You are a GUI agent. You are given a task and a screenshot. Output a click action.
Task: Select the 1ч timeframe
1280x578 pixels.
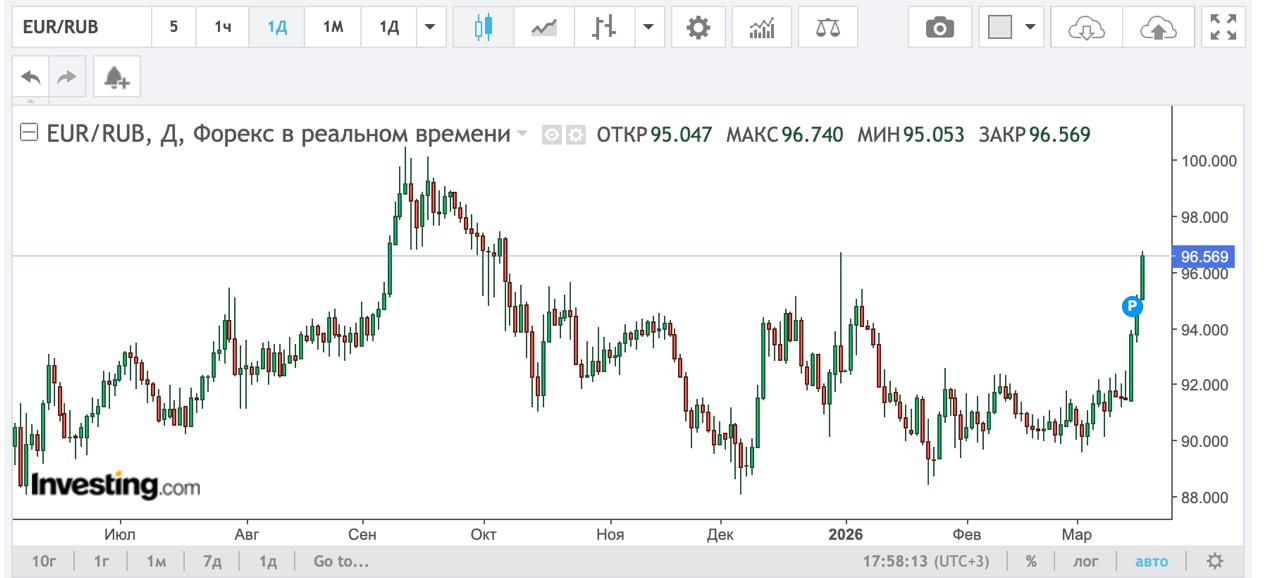[x=221, y=27]
